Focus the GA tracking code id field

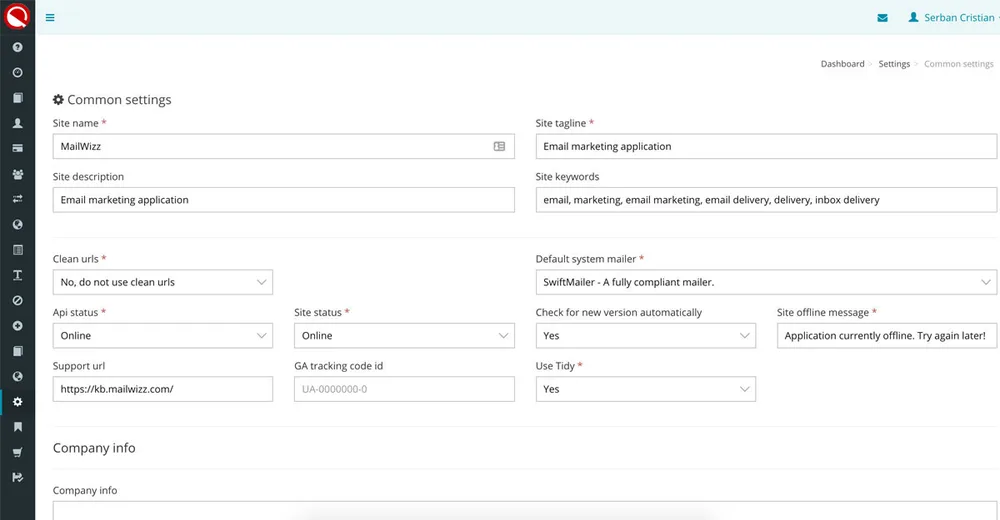404,389
